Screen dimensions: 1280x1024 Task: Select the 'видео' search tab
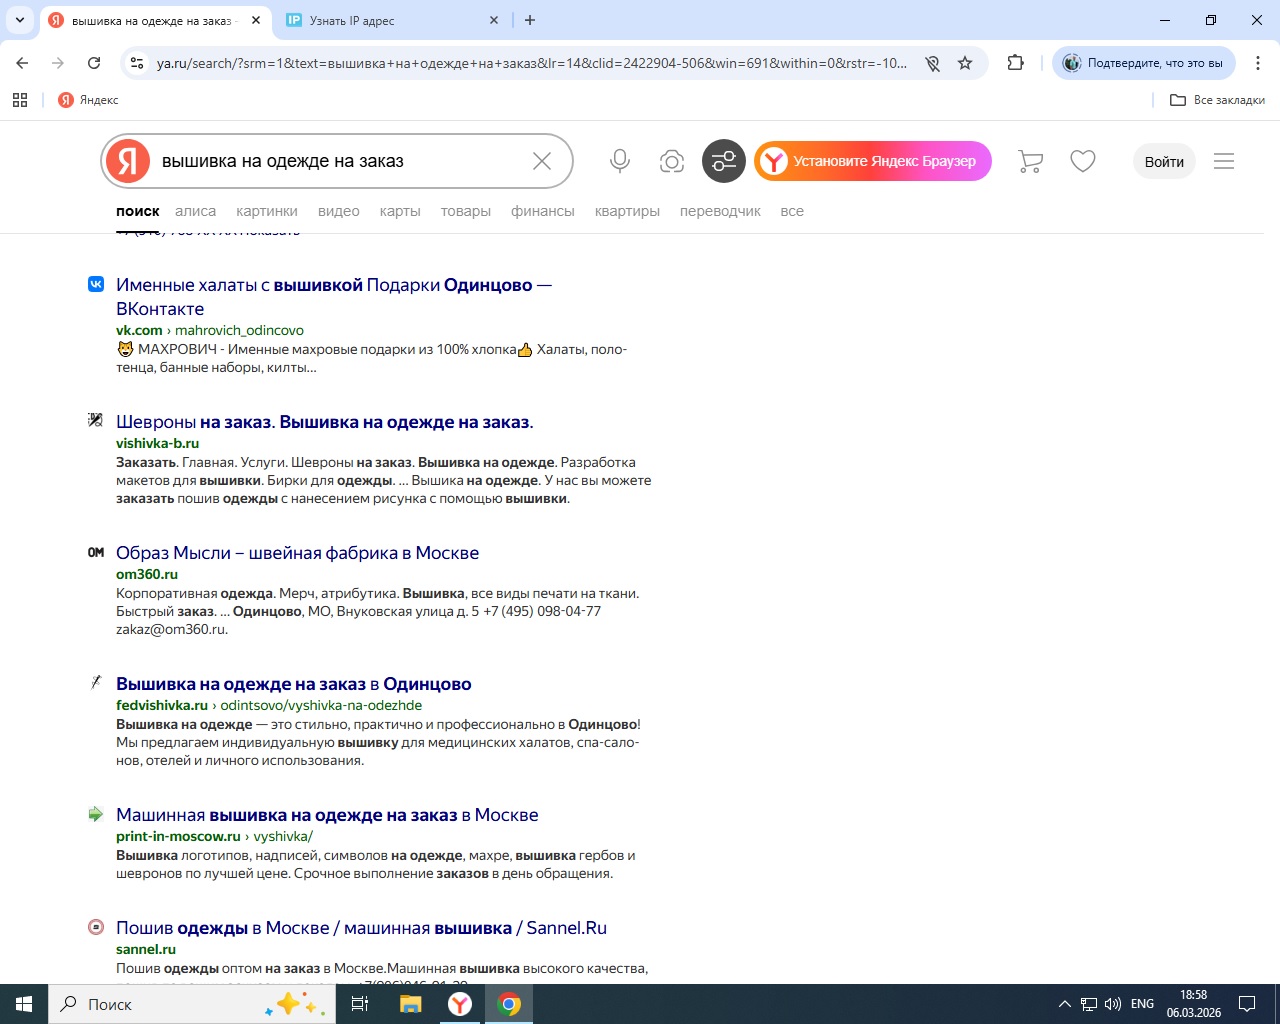point(339,211)
